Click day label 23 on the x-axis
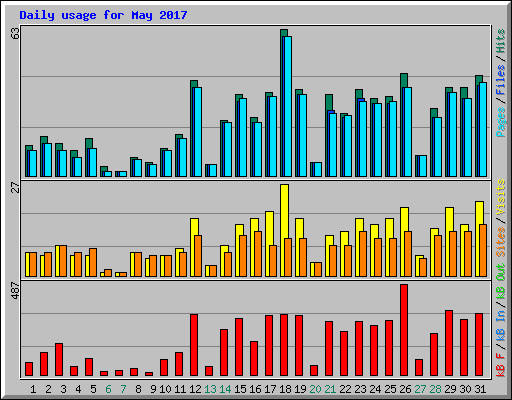Screen dimensions: 512x400 click(360, 389)
